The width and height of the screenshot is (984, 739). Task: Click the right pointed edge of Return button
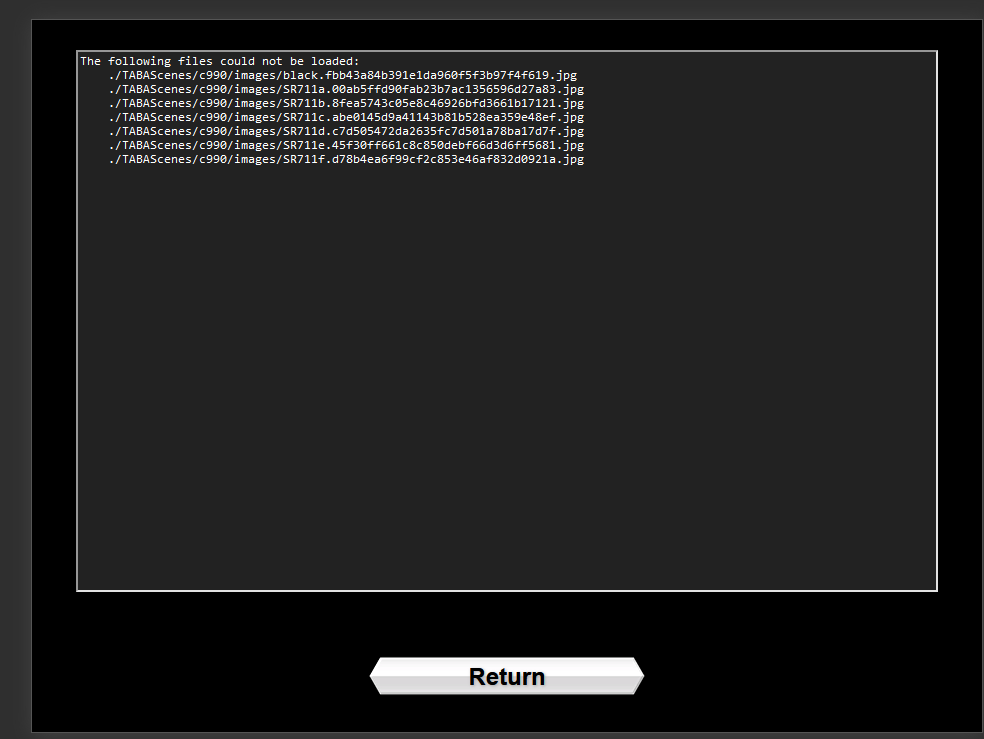pos(637,677)
